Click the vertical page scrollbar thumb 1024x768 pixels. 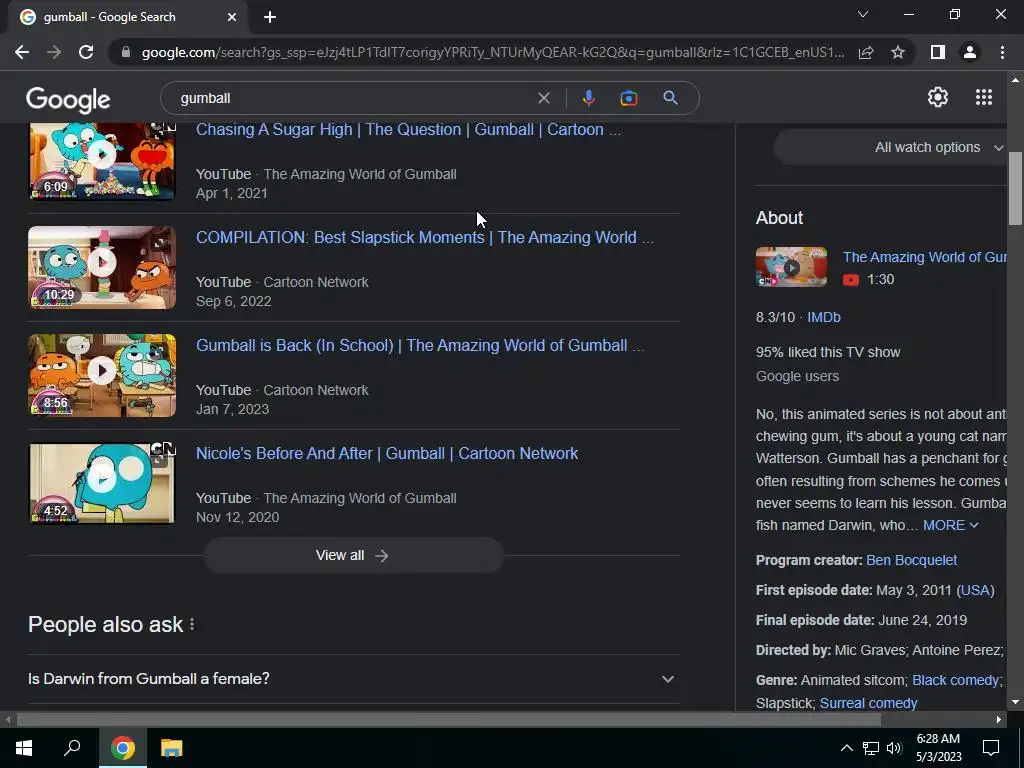[1015, 188]
